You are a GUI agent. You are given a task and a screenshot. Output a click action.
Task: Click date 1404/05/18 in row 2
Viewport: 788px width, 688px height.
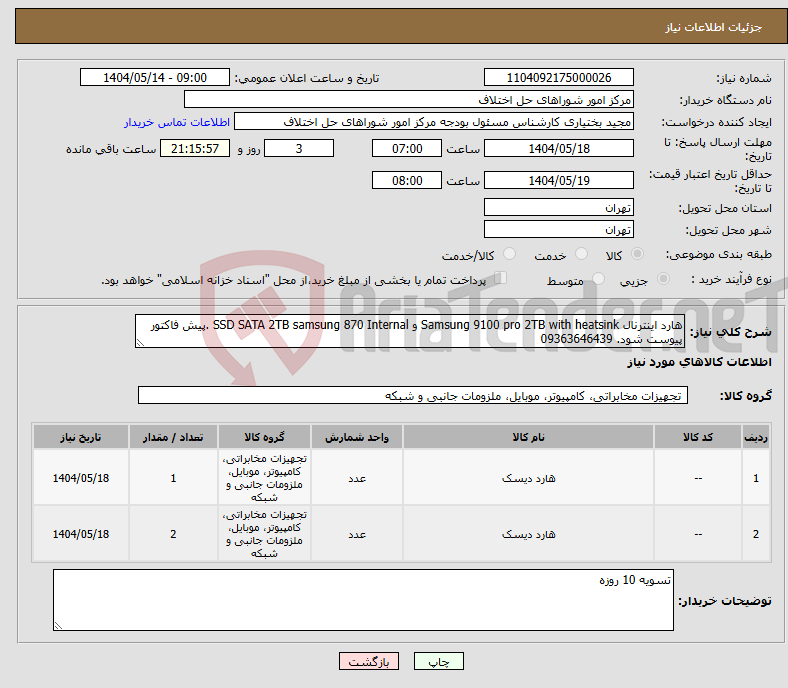click(x=81, y=534)
